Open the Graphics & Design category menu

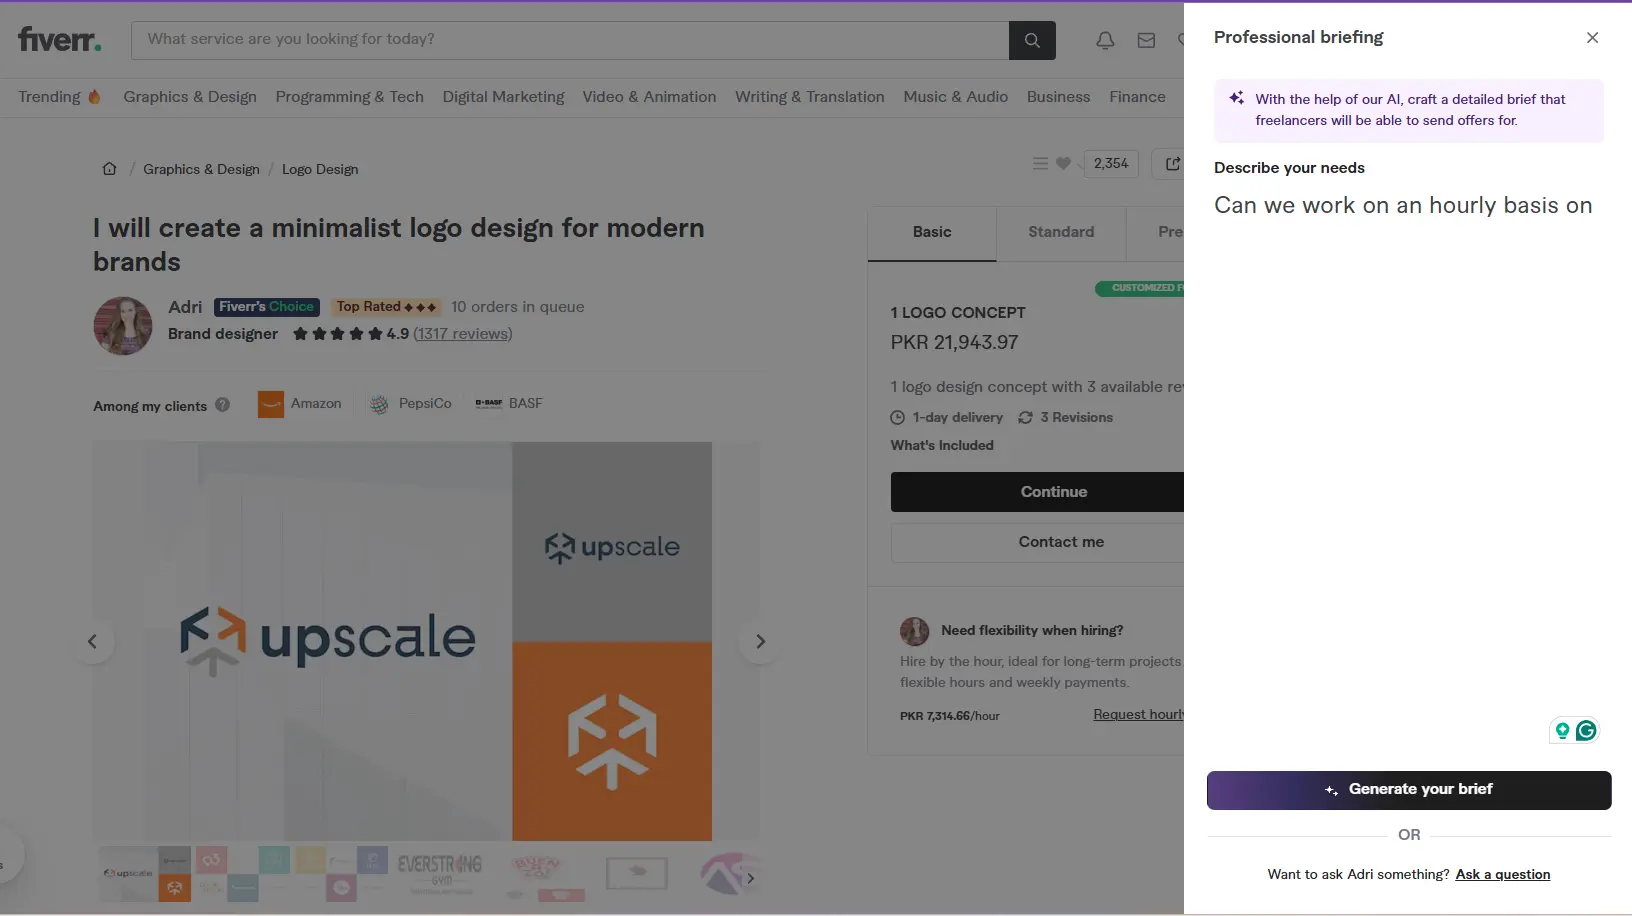click(190, 97)
